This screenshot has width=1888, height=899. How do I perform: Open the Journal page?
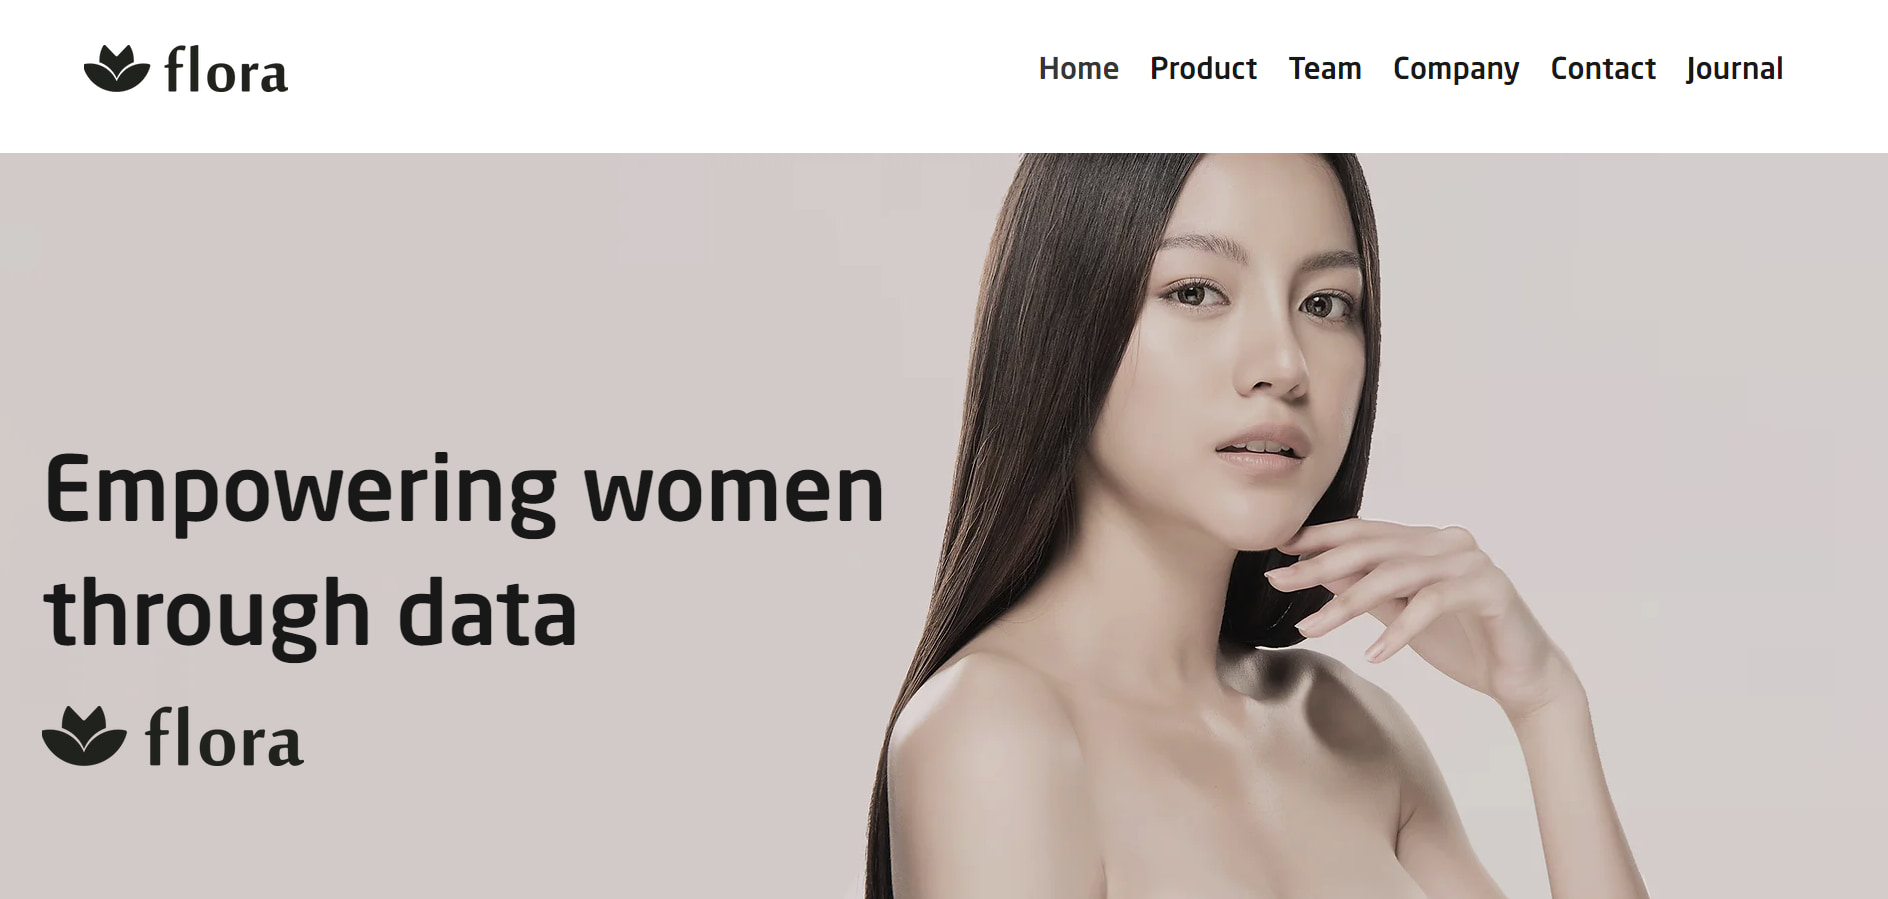1734,70
